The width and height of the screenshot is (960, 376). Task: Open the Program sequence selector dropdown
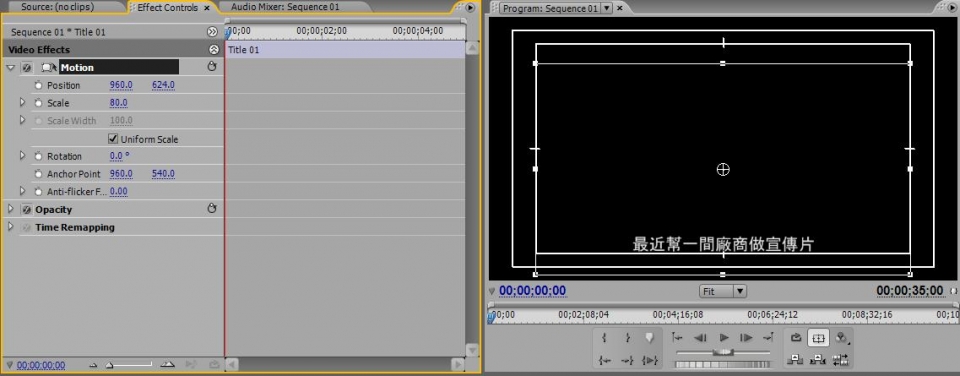point(607,8)
